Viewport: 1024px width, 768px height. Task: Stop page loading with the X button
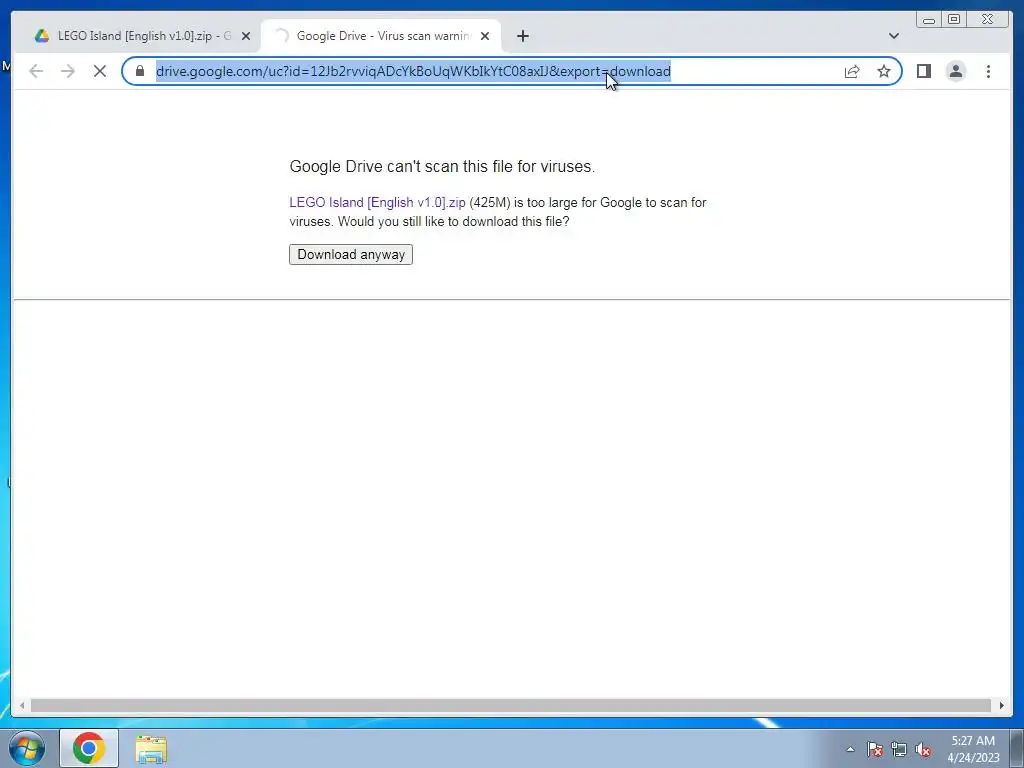tap(100, 71)
